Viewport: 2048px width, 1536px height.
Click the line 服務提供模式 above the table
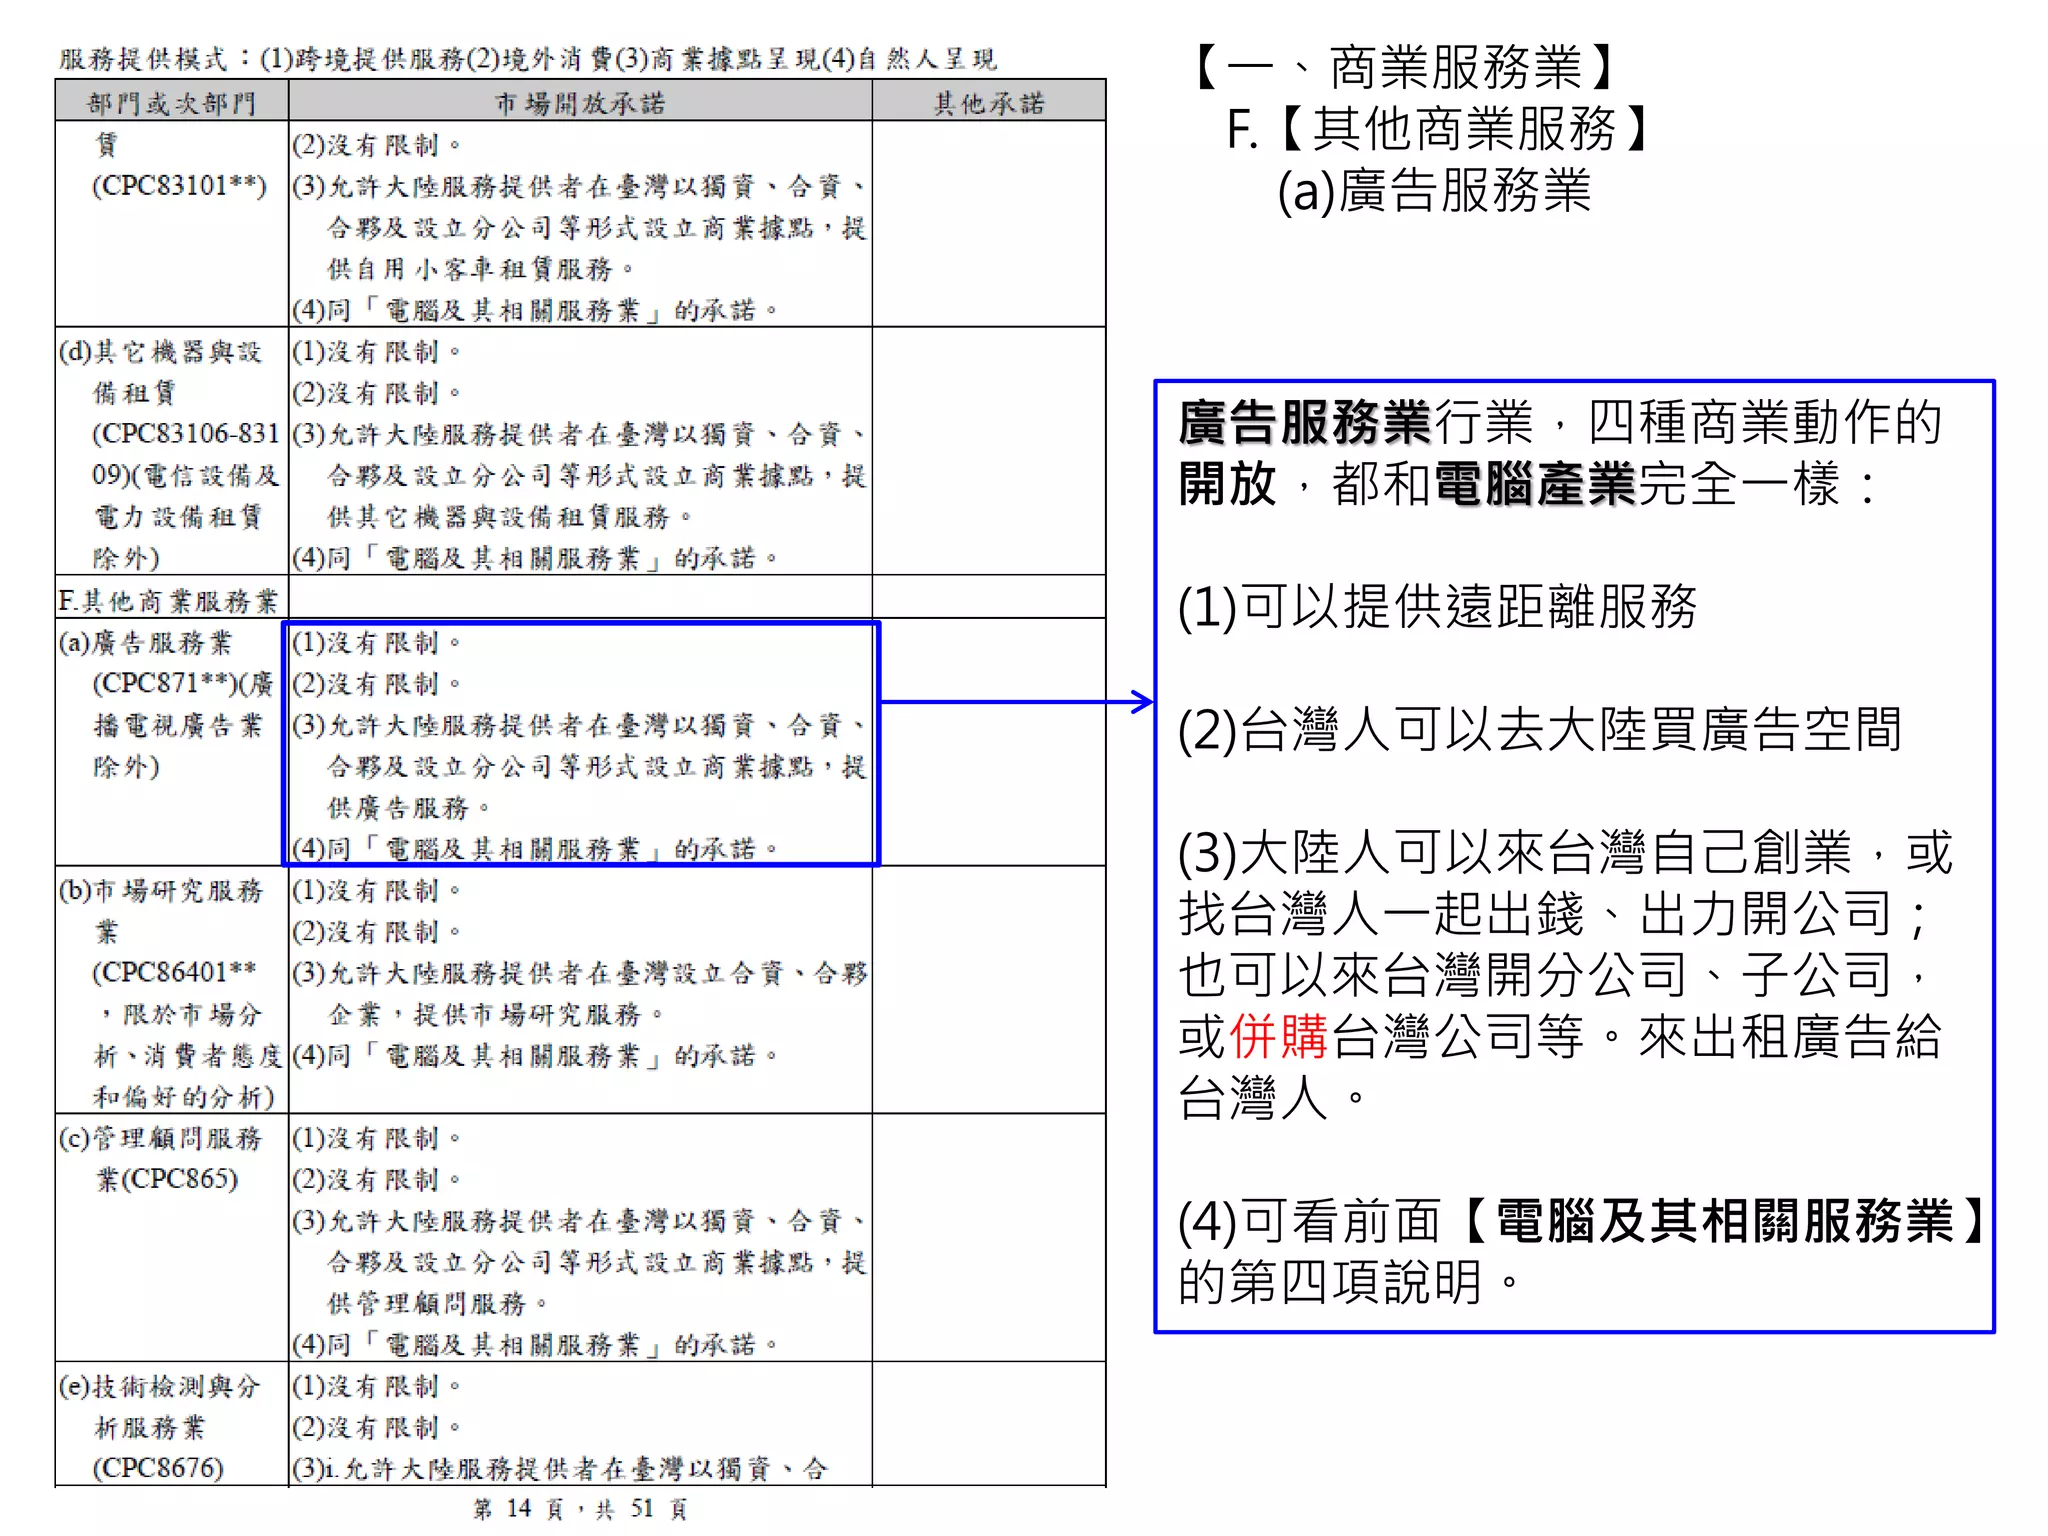pos(528,59)
